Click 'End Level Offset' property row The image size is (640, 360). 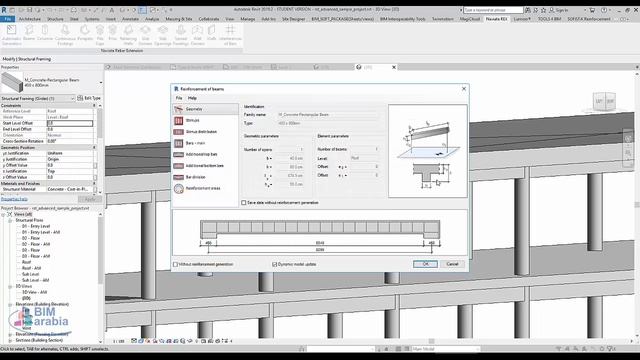point(47,129)
